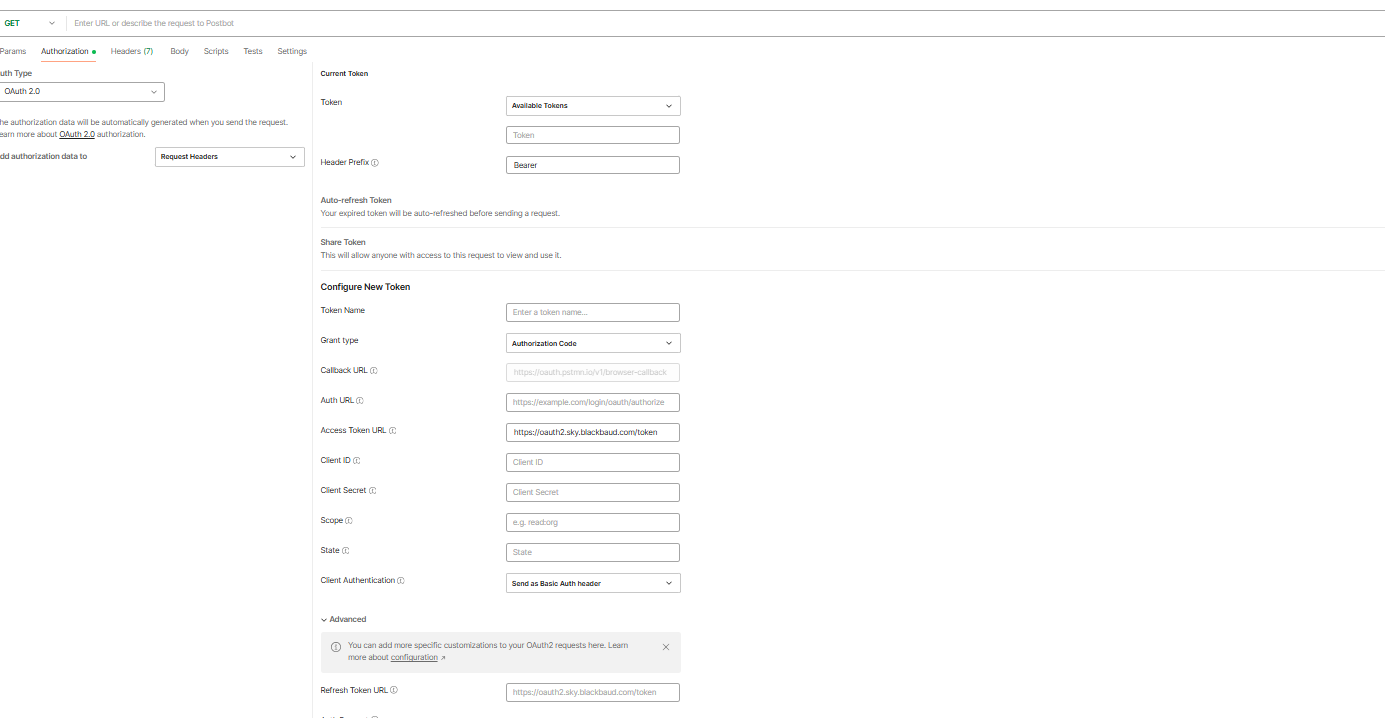
Task: Open the Auth Type OAuth 2.0 dropdown
Action: [x=81, y=92]
